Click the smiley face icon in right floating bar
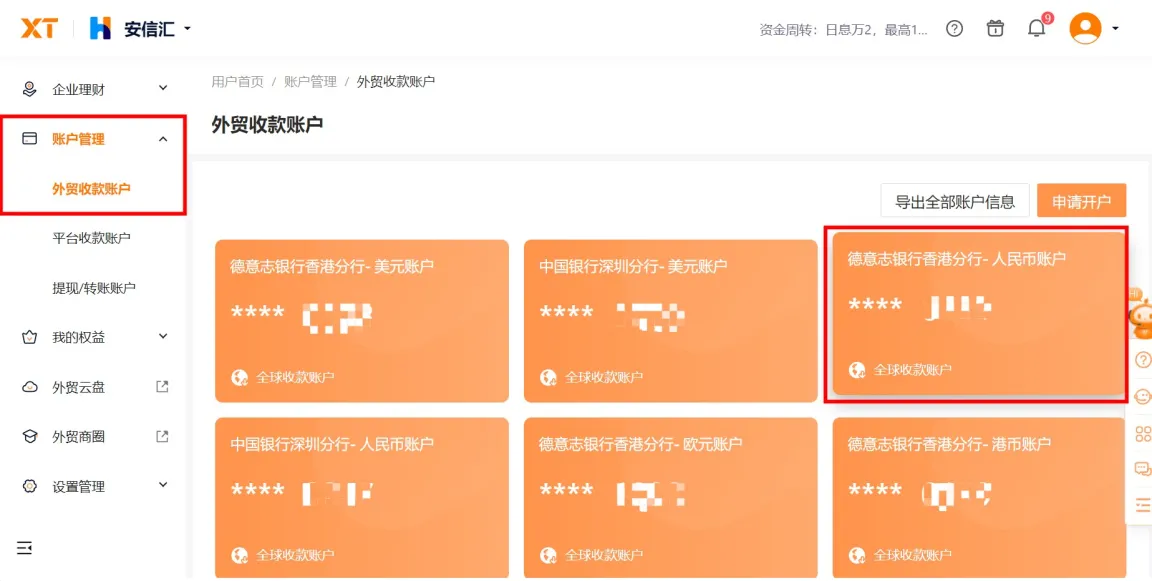This screenshot has height=581, width=1152. (x=1143, y=396)
